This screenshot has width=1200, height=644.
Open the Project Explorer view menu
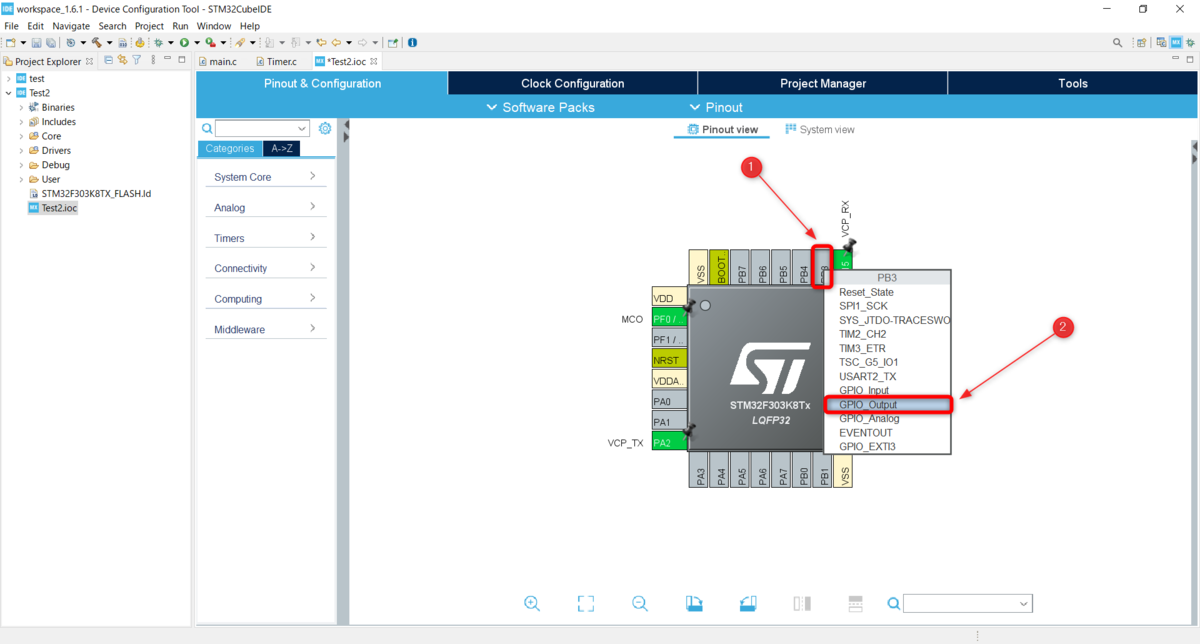pyautogui.click(x=152, y=60)
